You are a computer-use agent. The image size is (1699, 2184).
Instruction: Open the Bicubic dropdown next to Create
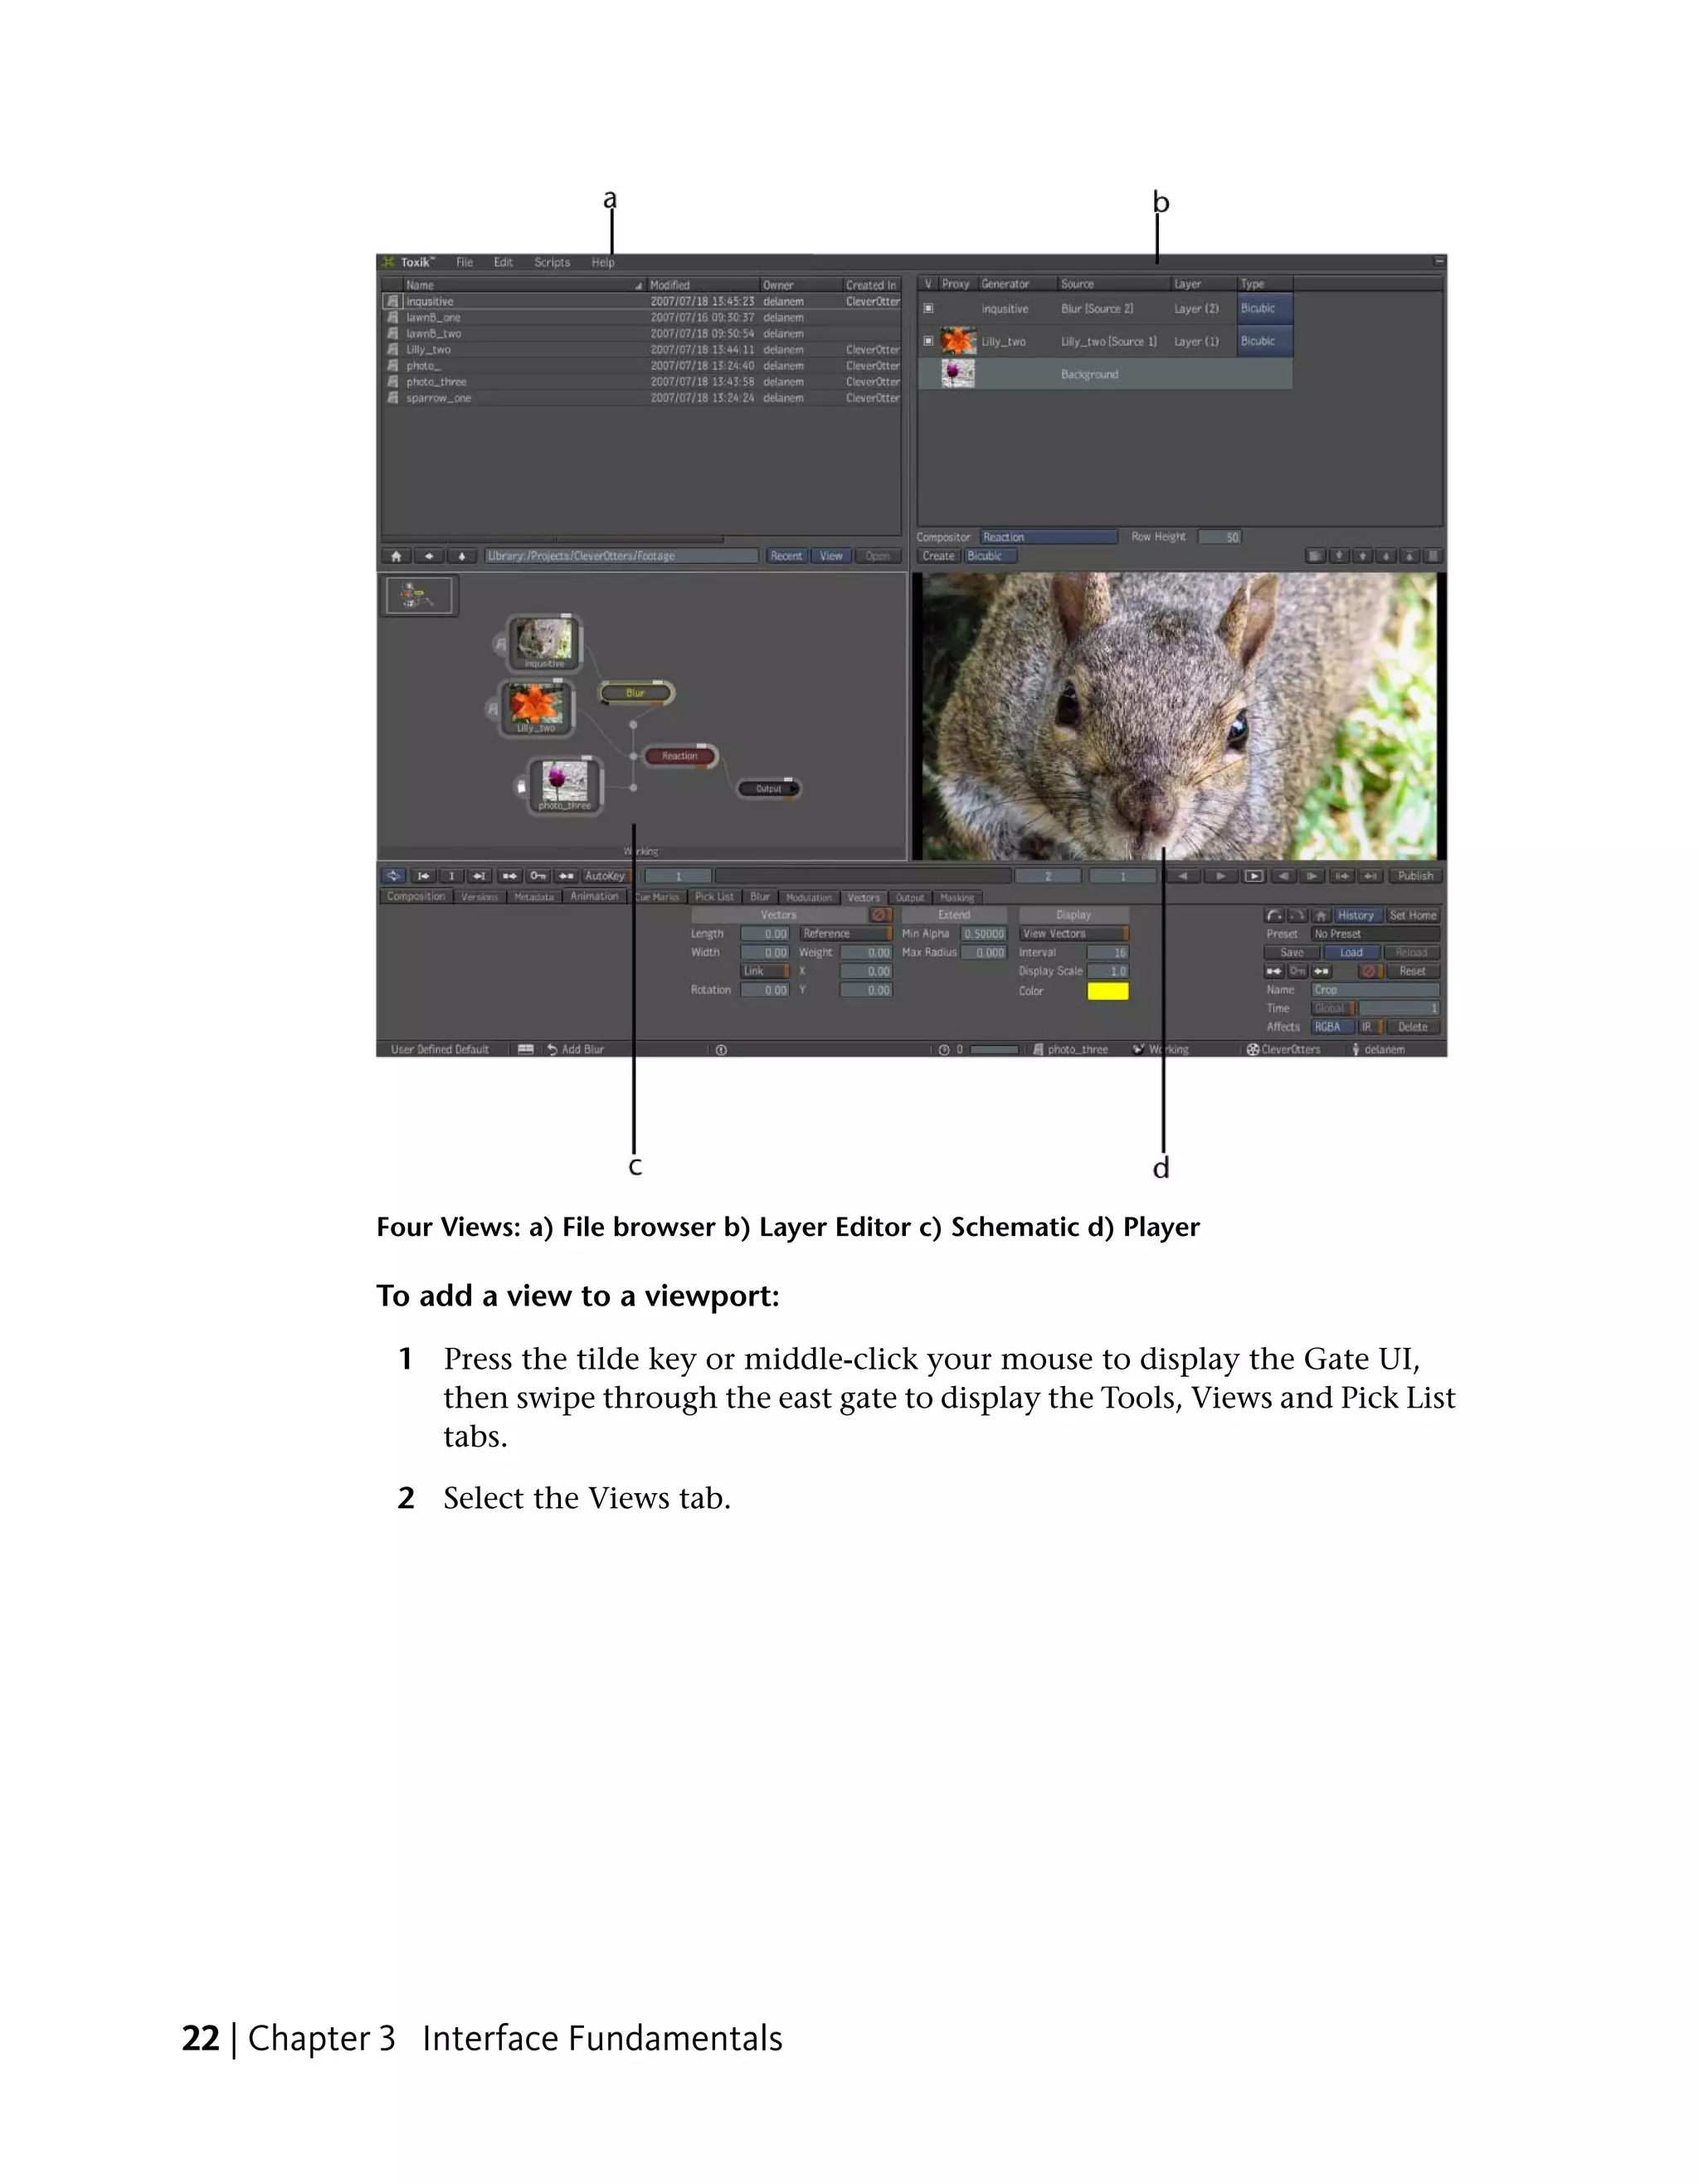click(991, 556)
